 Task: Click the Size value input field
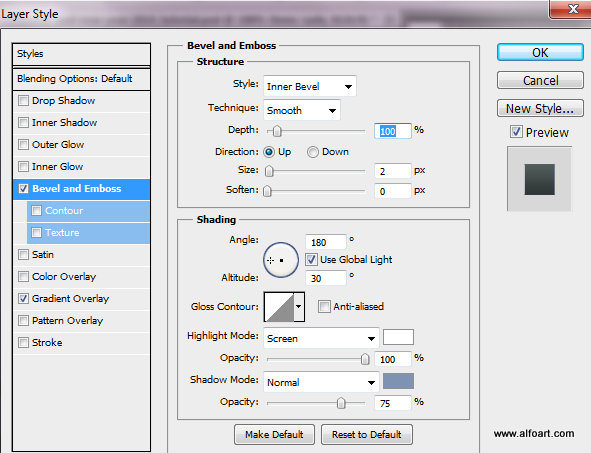392,171
